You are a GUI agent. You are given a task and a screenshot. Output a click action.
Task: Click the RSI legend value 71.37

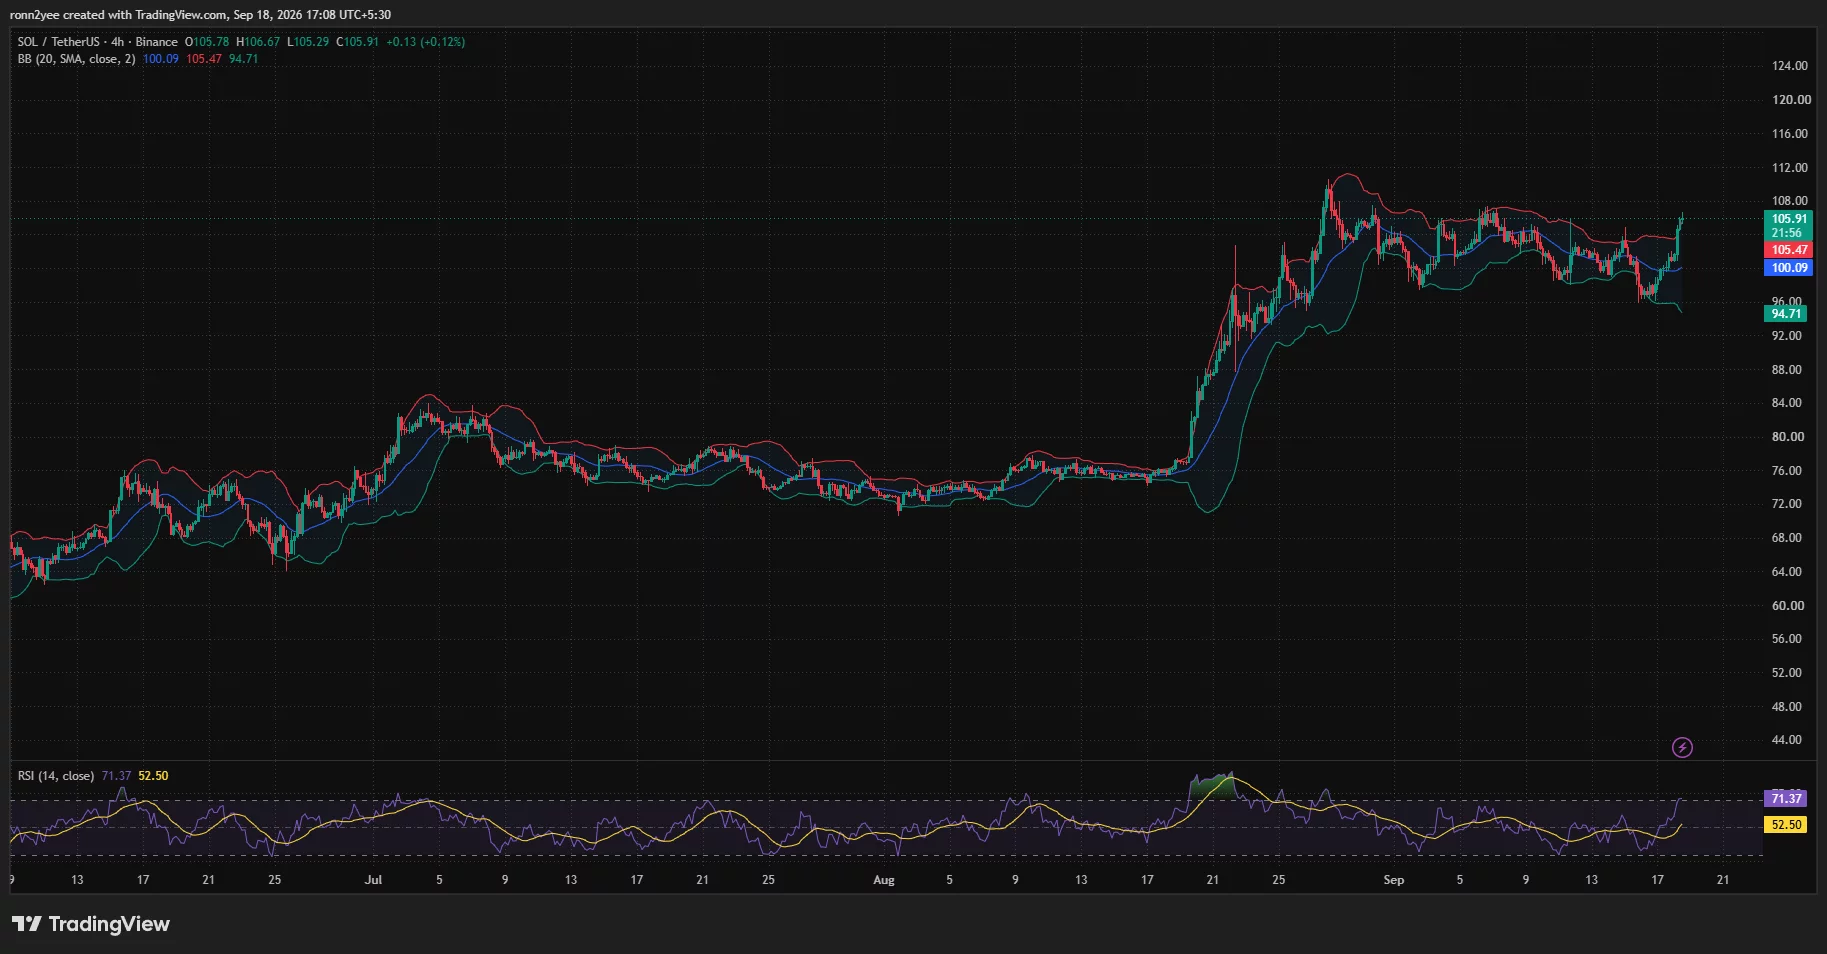(116, 776)
